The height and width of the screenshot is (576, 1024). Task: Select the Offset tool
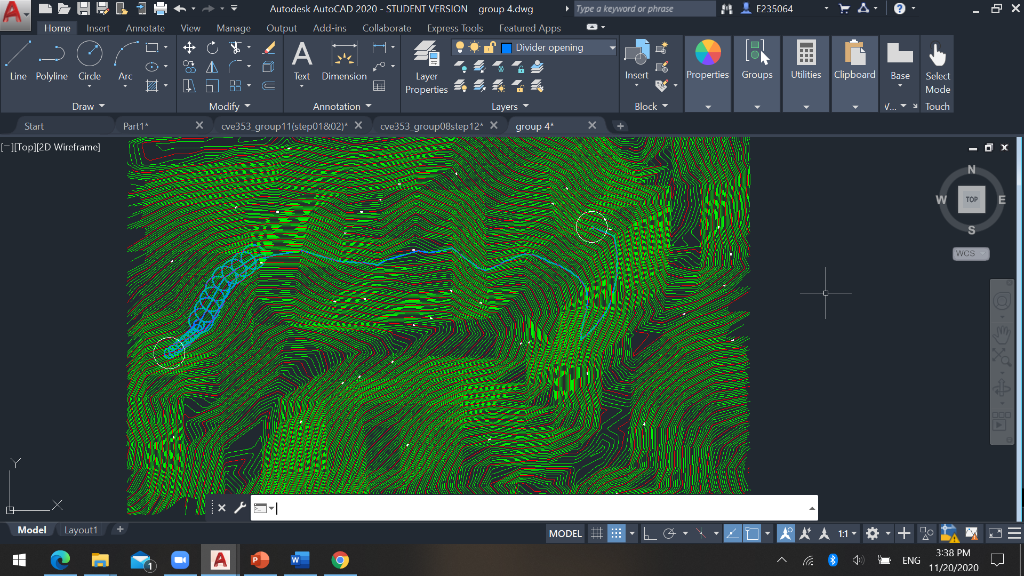pos(268,86)
